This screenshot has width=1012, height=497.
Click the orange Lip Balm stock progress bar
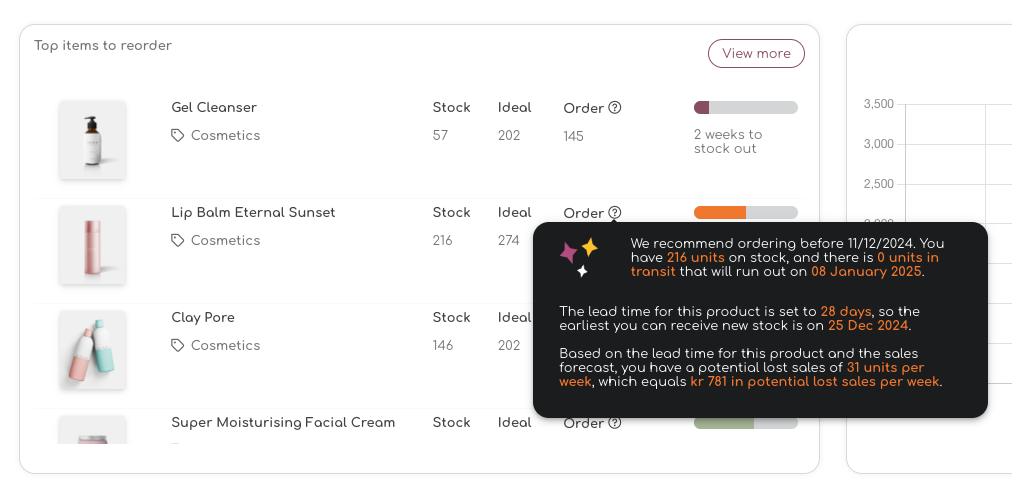[x=745, y=212]
